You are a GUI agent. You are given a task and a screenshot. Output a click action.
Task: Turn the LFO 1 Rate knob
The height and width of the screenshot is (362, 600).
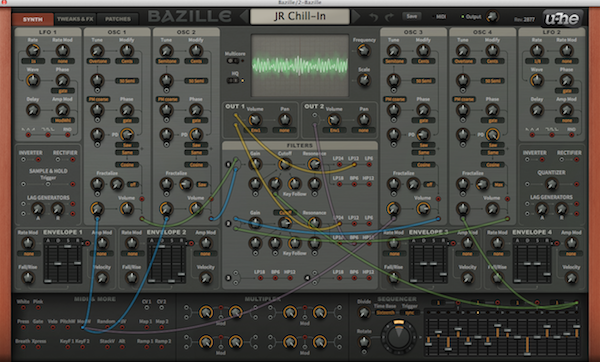point(33,51)
